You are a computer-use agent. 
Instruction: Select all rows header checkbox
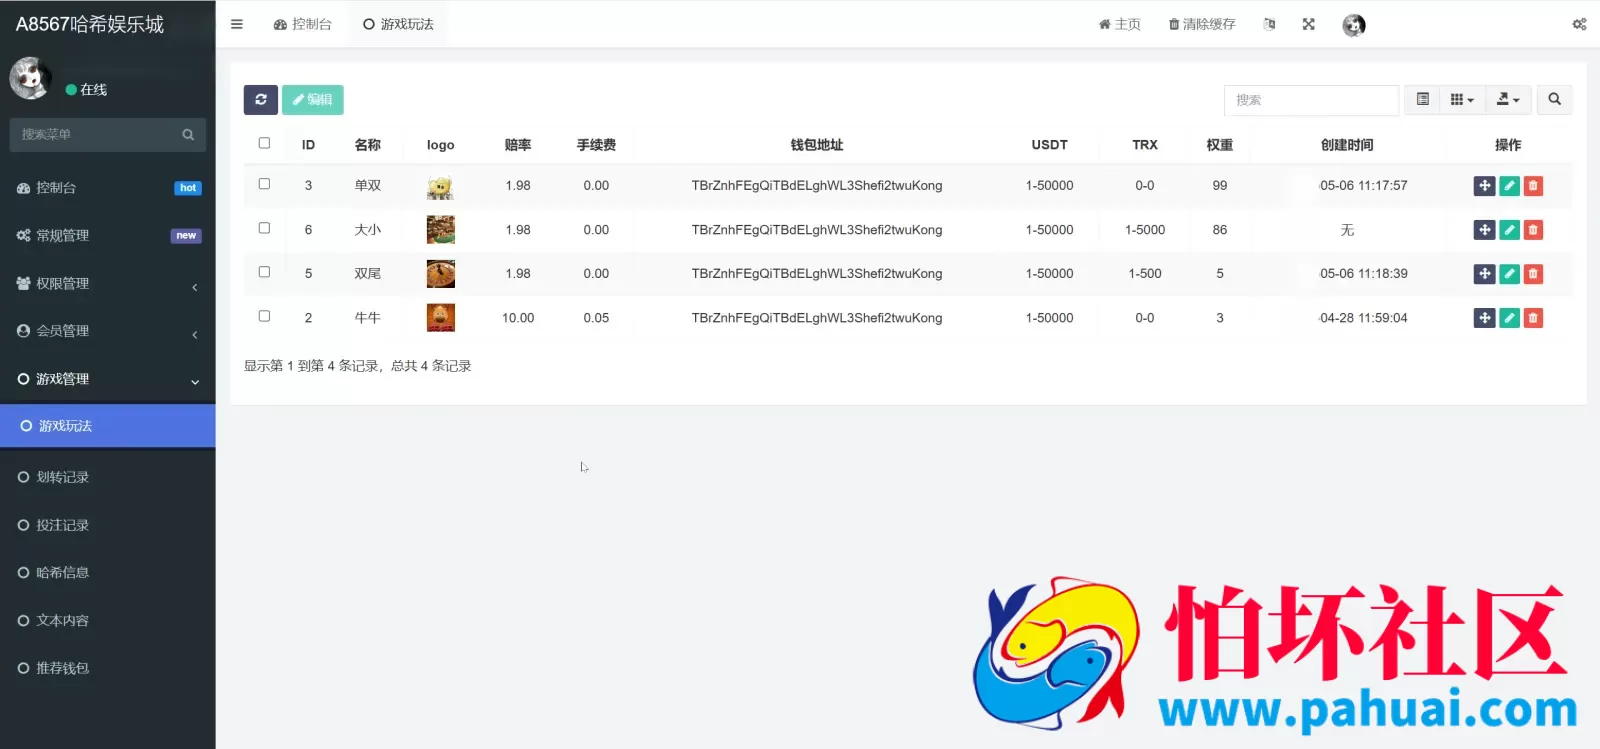coord(264,143)
